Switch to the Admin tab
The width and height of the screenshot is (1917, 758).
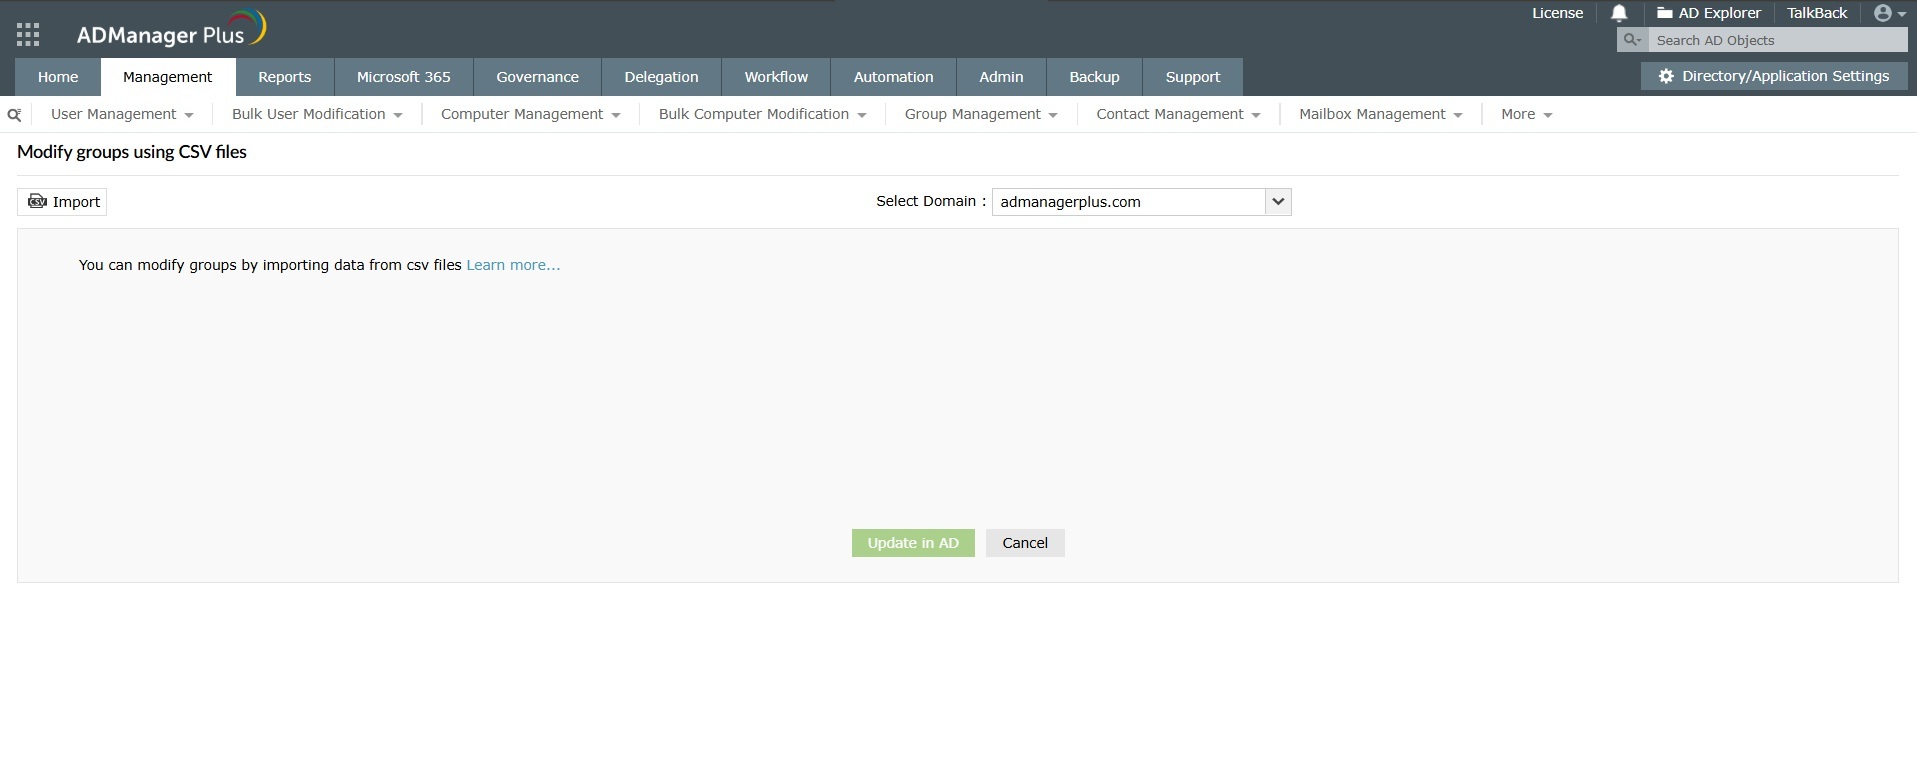point(1001,77)
